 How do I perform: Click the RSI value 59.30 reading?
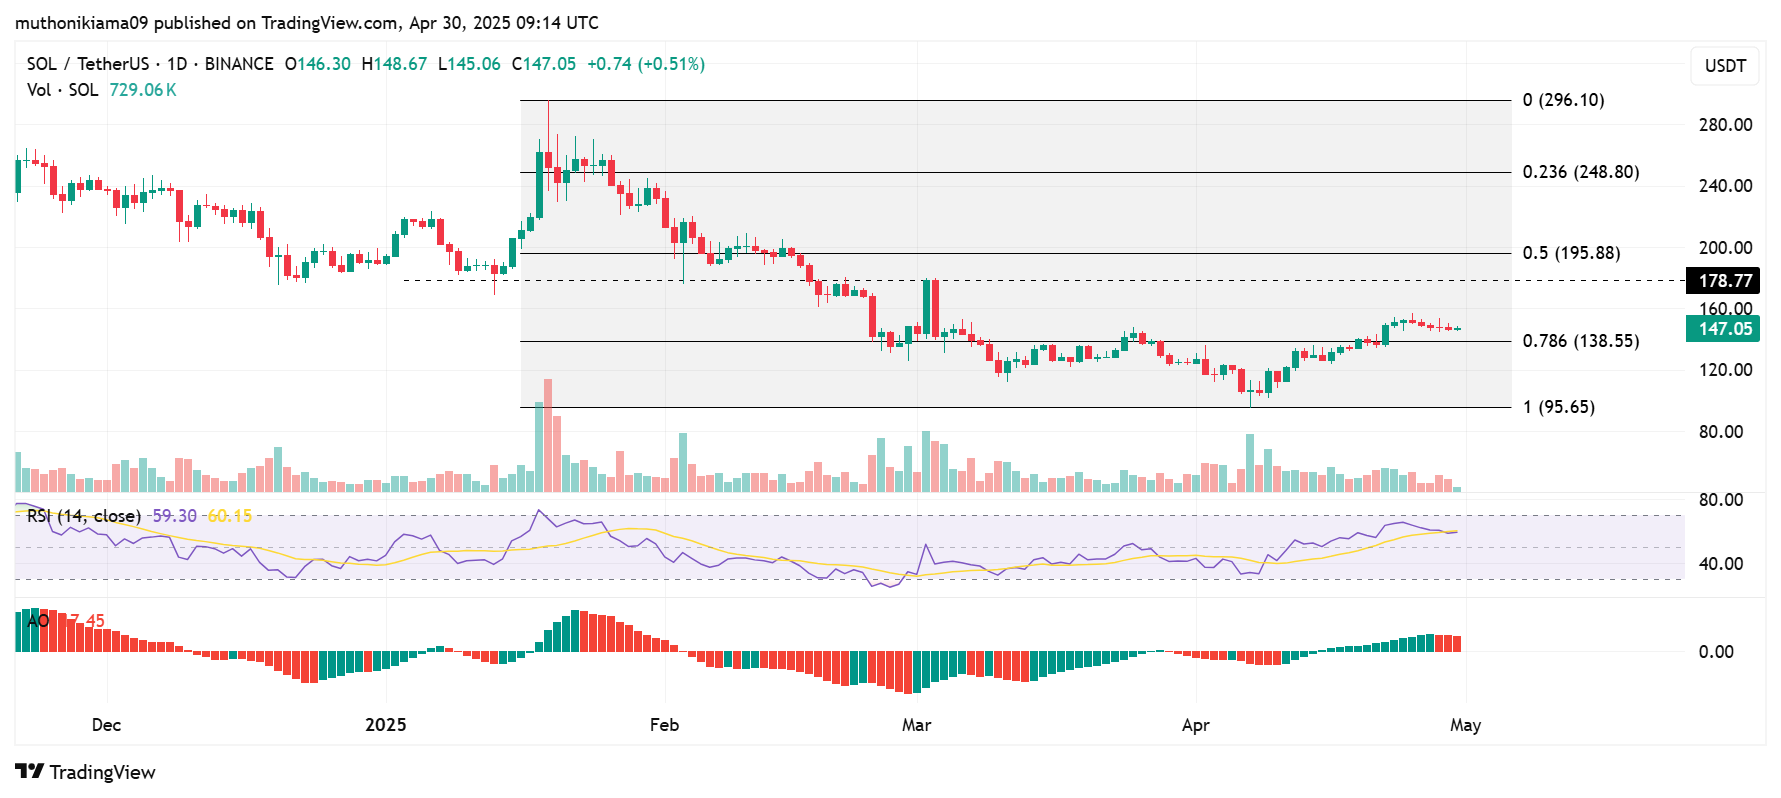tap(174, 516)
